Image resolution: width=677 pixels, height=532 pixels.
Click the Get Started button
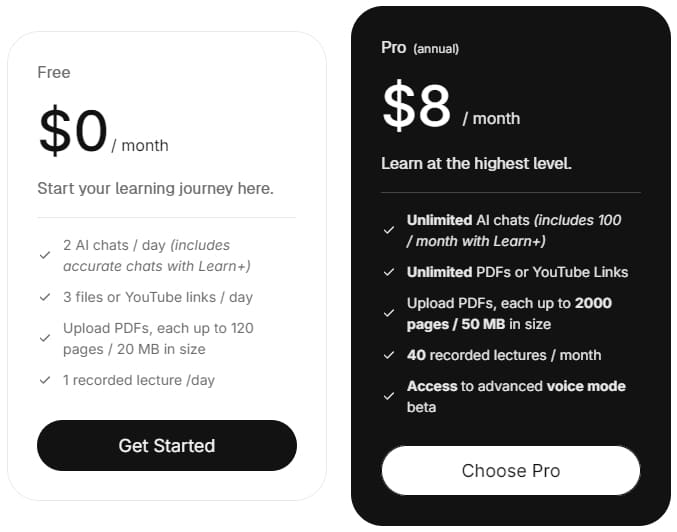tap(167, 445)
